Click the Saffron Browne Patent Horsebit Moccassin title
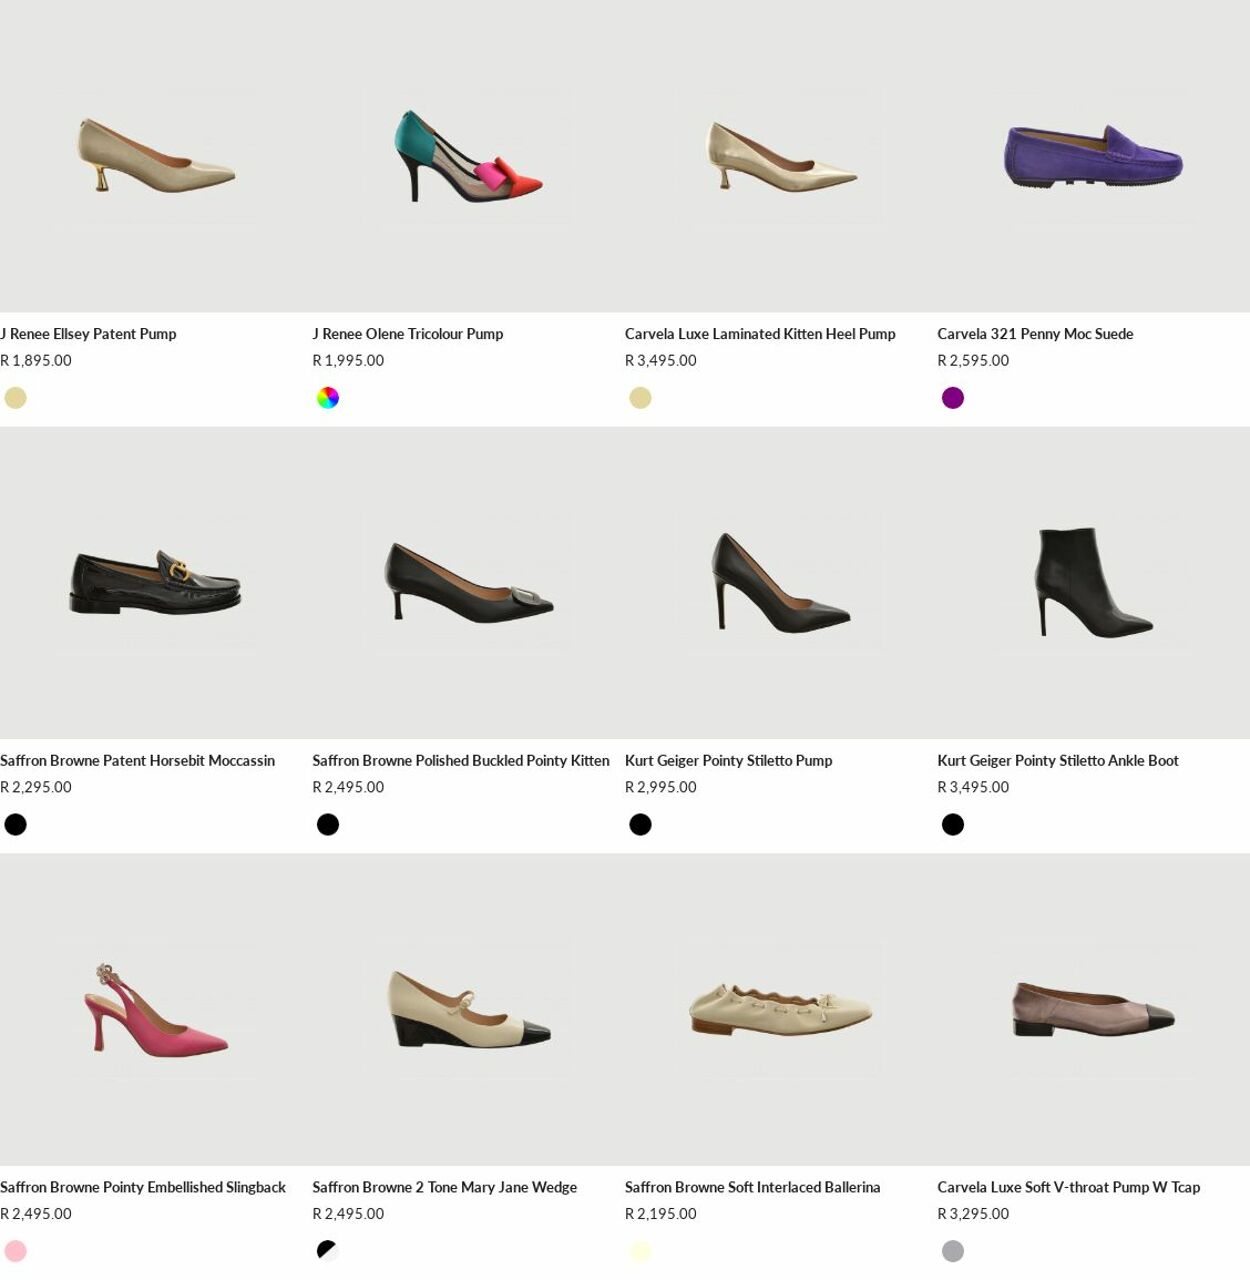Image resolution: width=1250 pixels, height=1280 pixels. [x=137, y=761]
